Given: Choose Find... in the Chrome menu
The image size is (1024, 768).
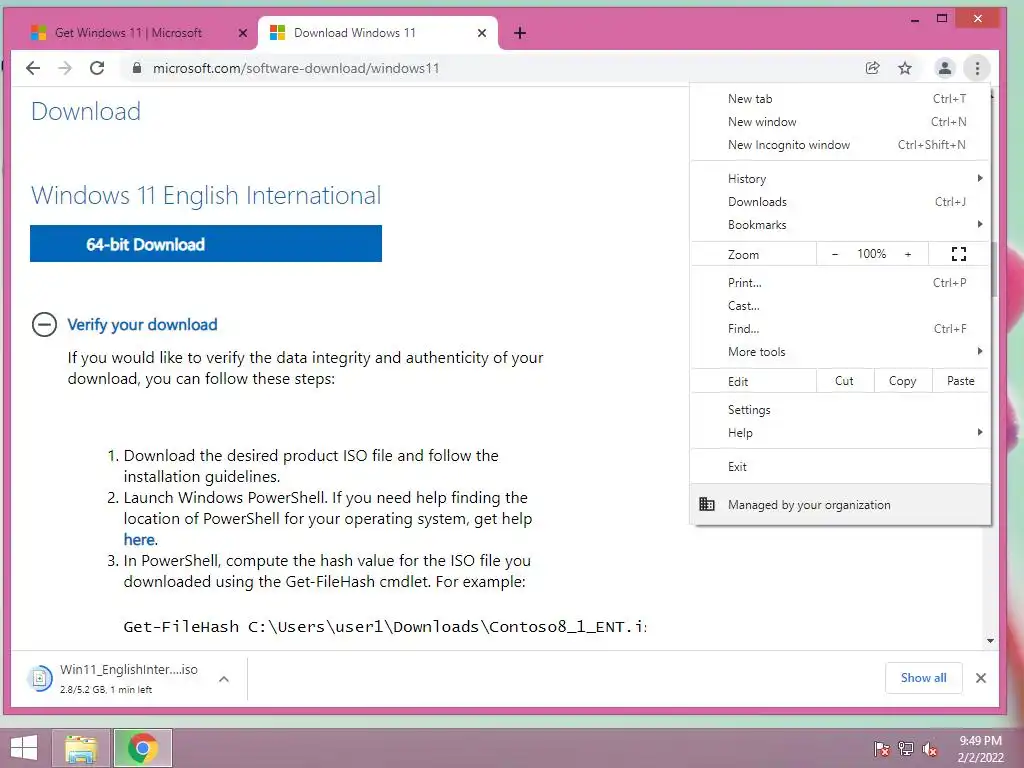Looking at the screenshot, I should click(x=840, y=328).
